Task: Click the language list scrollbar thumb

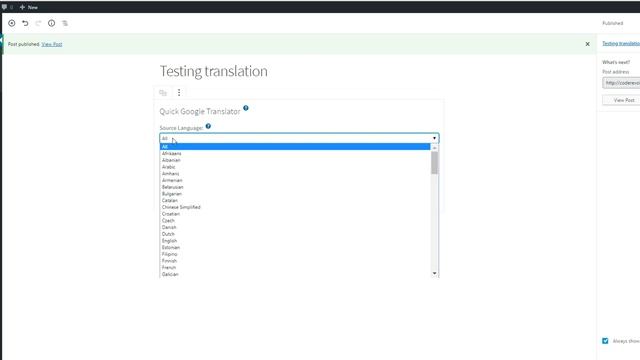Action: tap(434, 162)
